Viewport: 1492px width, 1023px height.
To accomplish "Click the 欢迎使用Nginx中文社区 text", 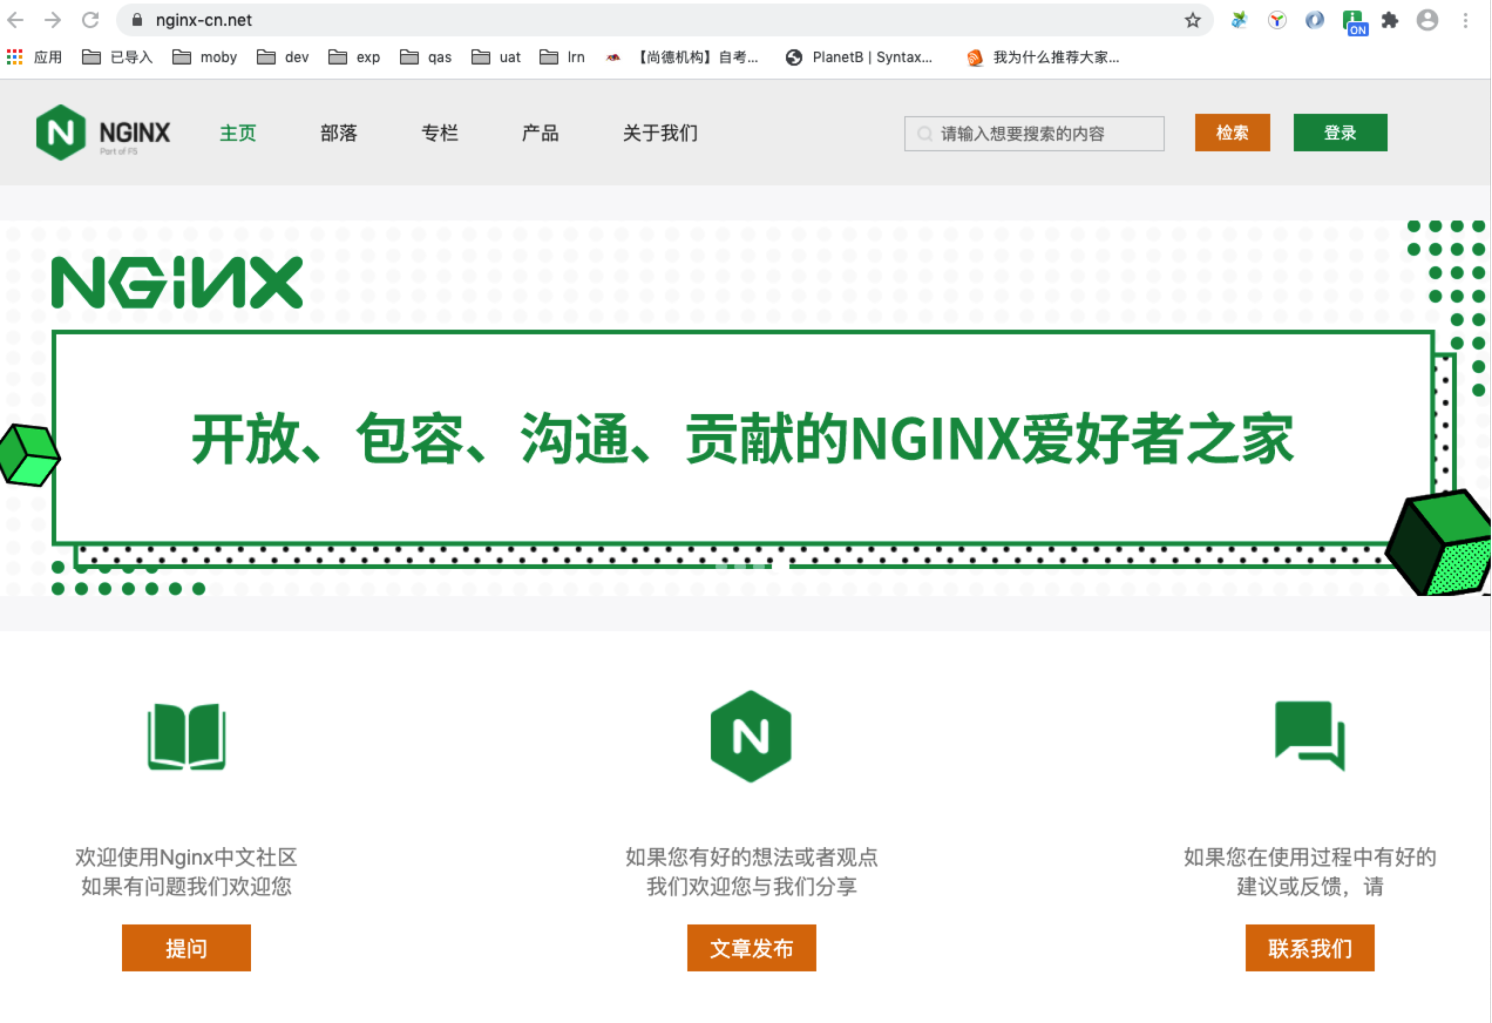I will tap(186, 857).
